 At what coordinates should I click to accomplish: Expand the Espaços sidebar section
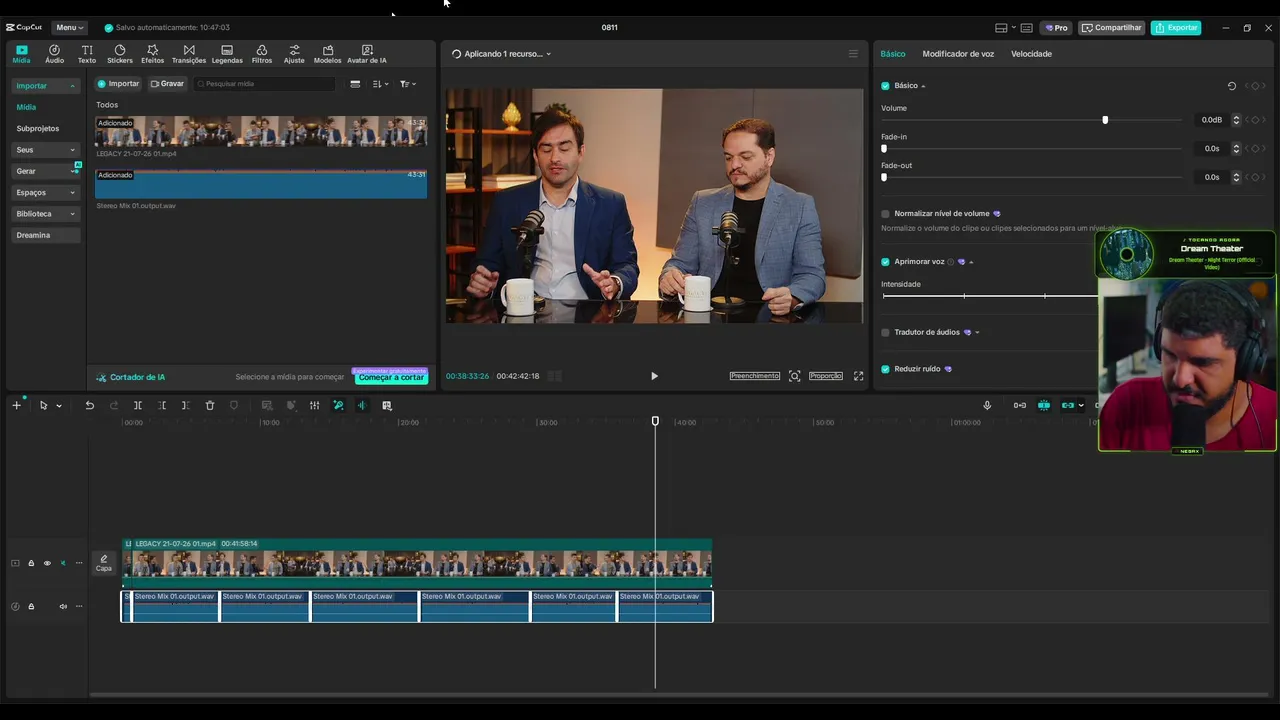[45, 192]
